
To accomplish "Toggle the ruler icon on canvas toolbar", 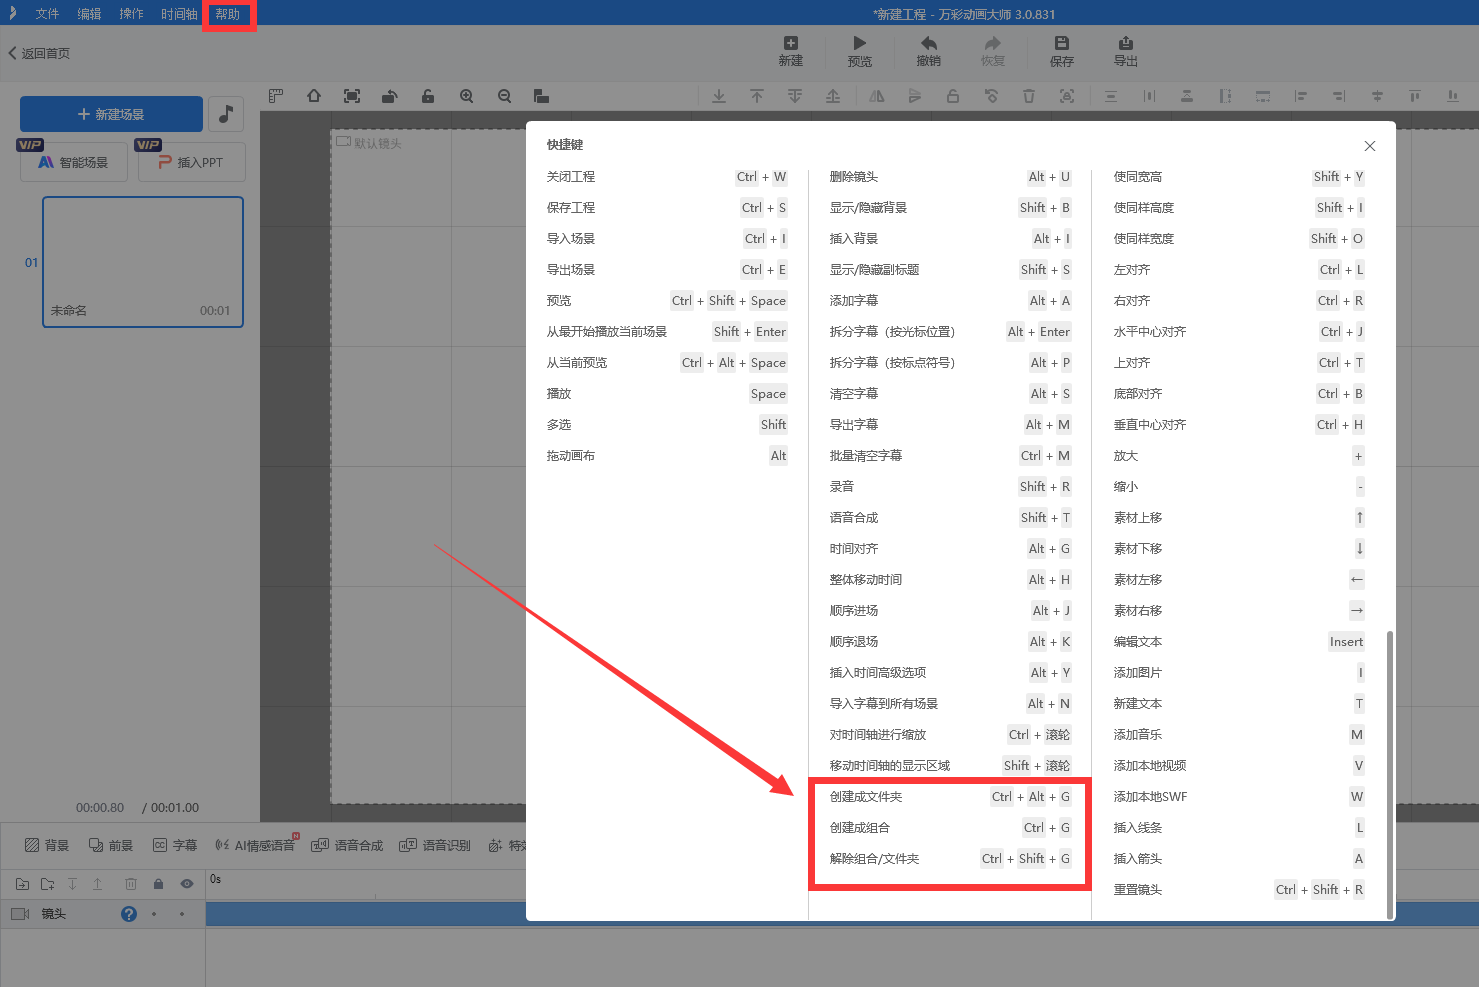I will [x=276, y=97].
